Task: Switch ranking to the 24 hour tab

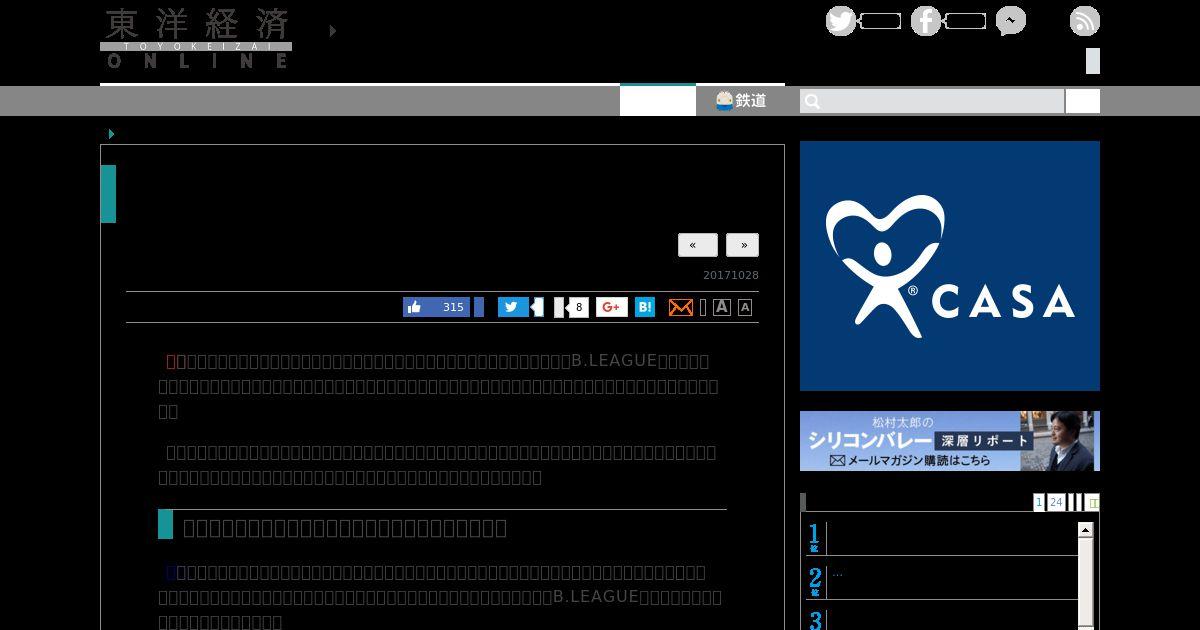Action: click(1056, 502)
